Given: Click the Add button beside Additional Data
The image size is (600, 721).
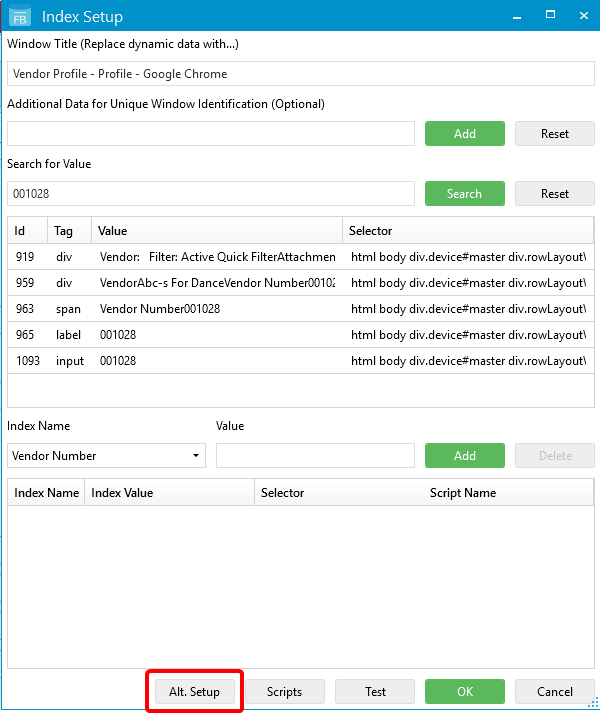Looking at the screenshot, I should [465, 134].
